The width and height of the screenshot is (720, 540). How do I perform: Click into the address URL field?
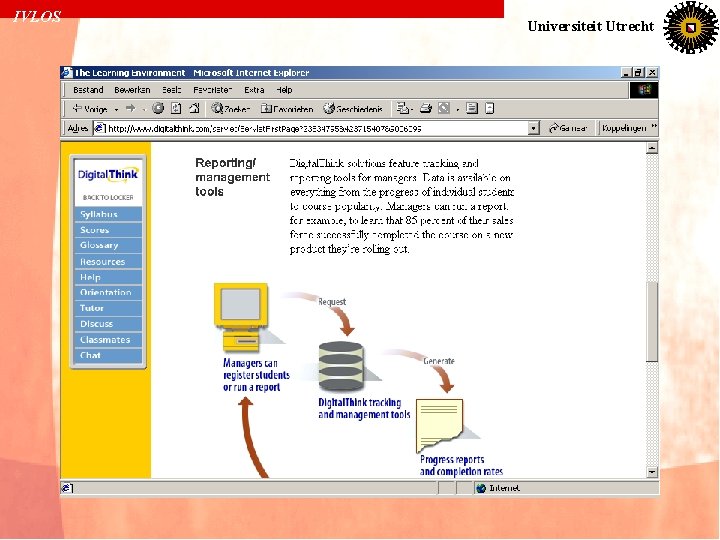317,129
